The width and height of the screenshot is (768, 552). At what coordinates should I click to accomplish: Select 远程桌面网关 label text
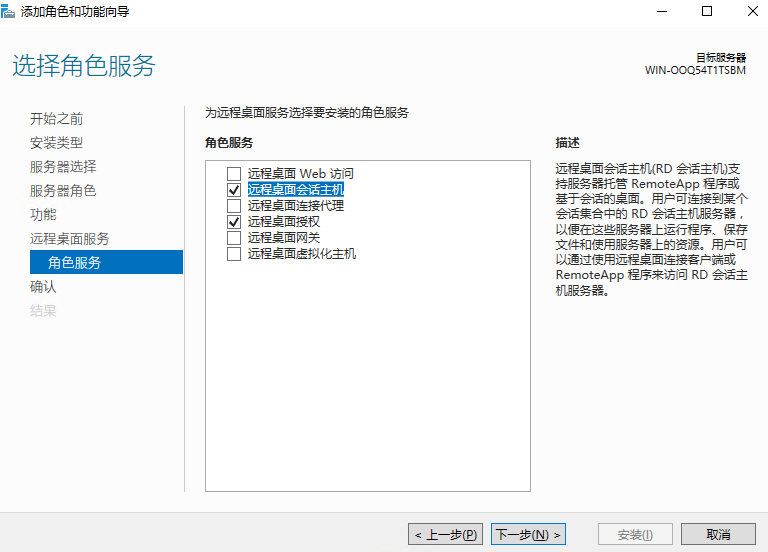[284, 238]
